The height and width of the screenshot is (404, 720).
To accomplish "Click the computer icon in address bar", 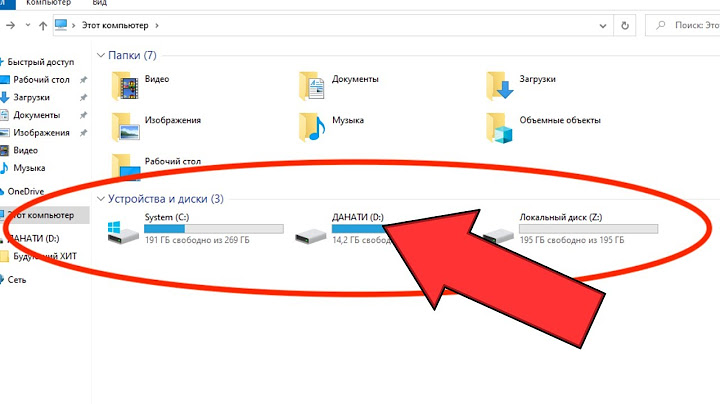I will 61,25.
